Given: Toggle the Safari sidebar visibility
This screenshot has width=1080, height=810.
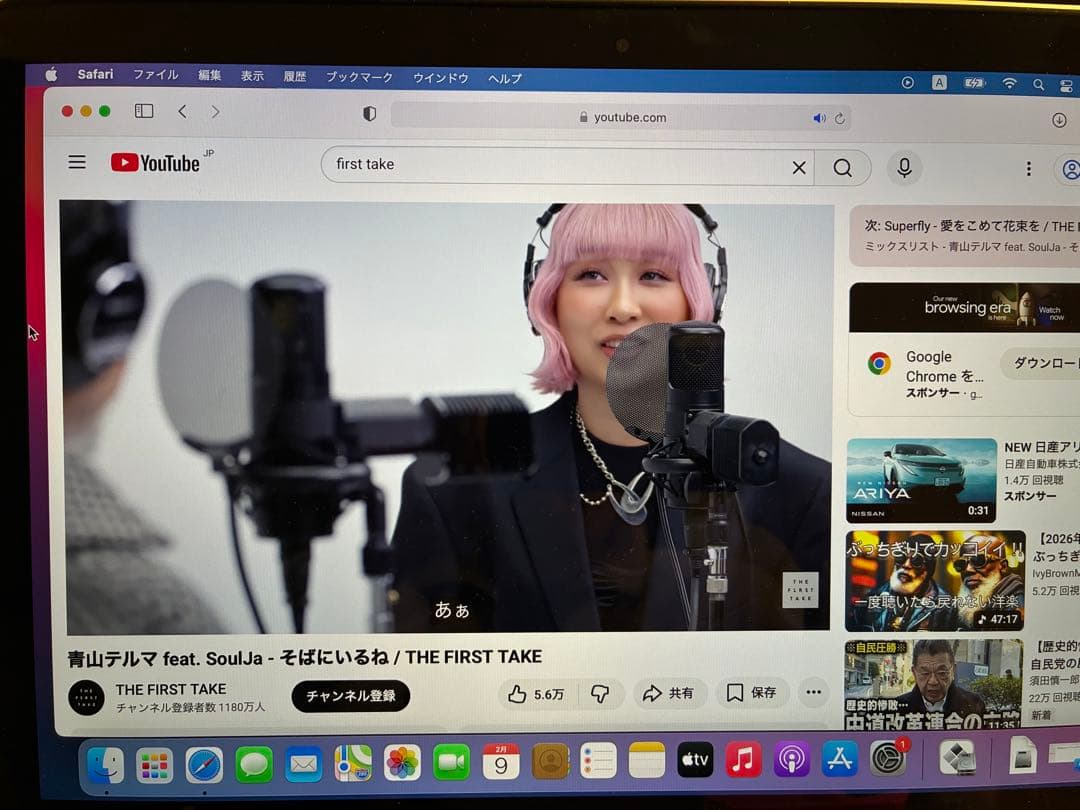Looking at the screenshot, I should pos(144,113).
